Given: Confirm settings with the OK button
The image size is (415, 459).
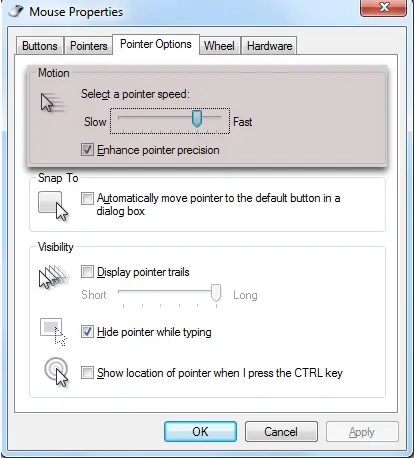Looking at the screenshot, I should coord(200,432).
